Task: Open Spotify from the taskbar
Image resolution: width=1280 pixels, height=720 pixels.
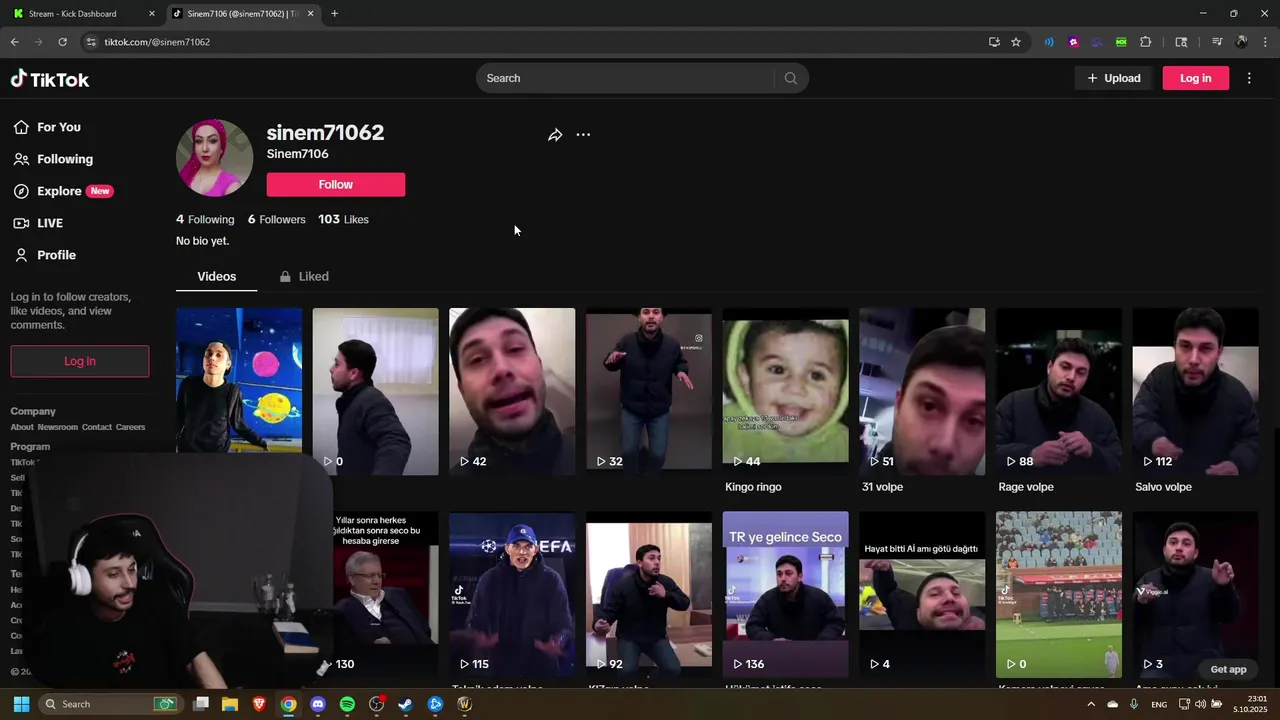Action: click(x=347, y=704)
